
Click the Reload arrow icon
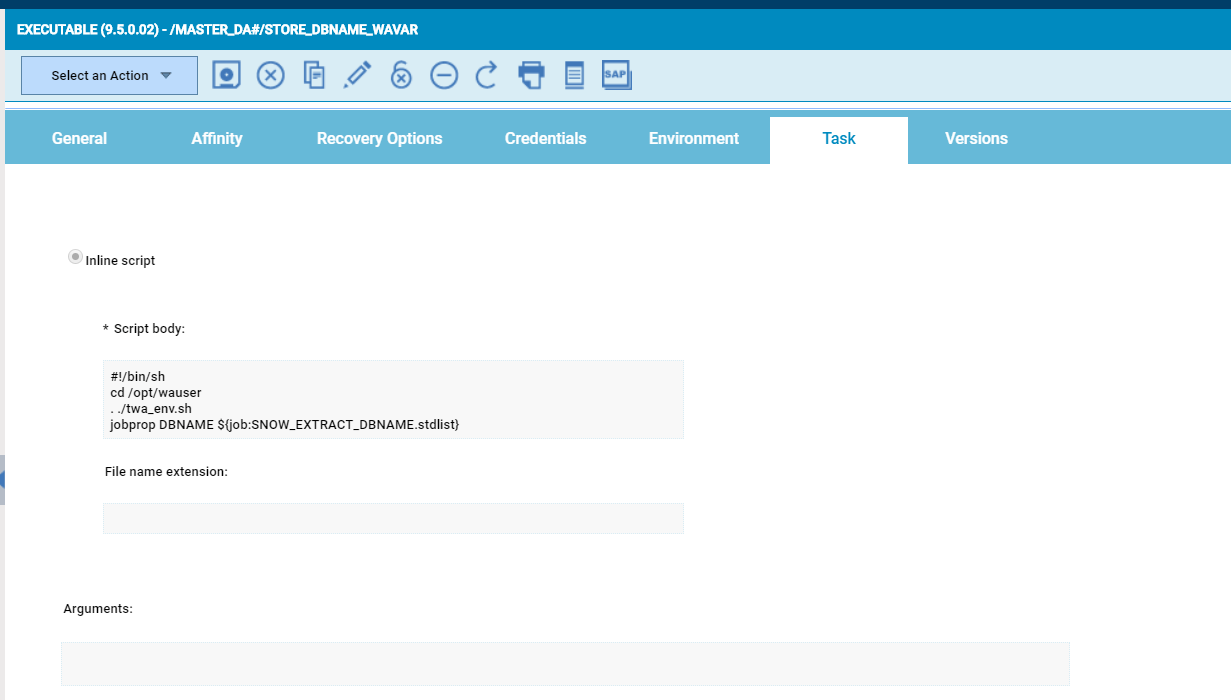point(487,74)
